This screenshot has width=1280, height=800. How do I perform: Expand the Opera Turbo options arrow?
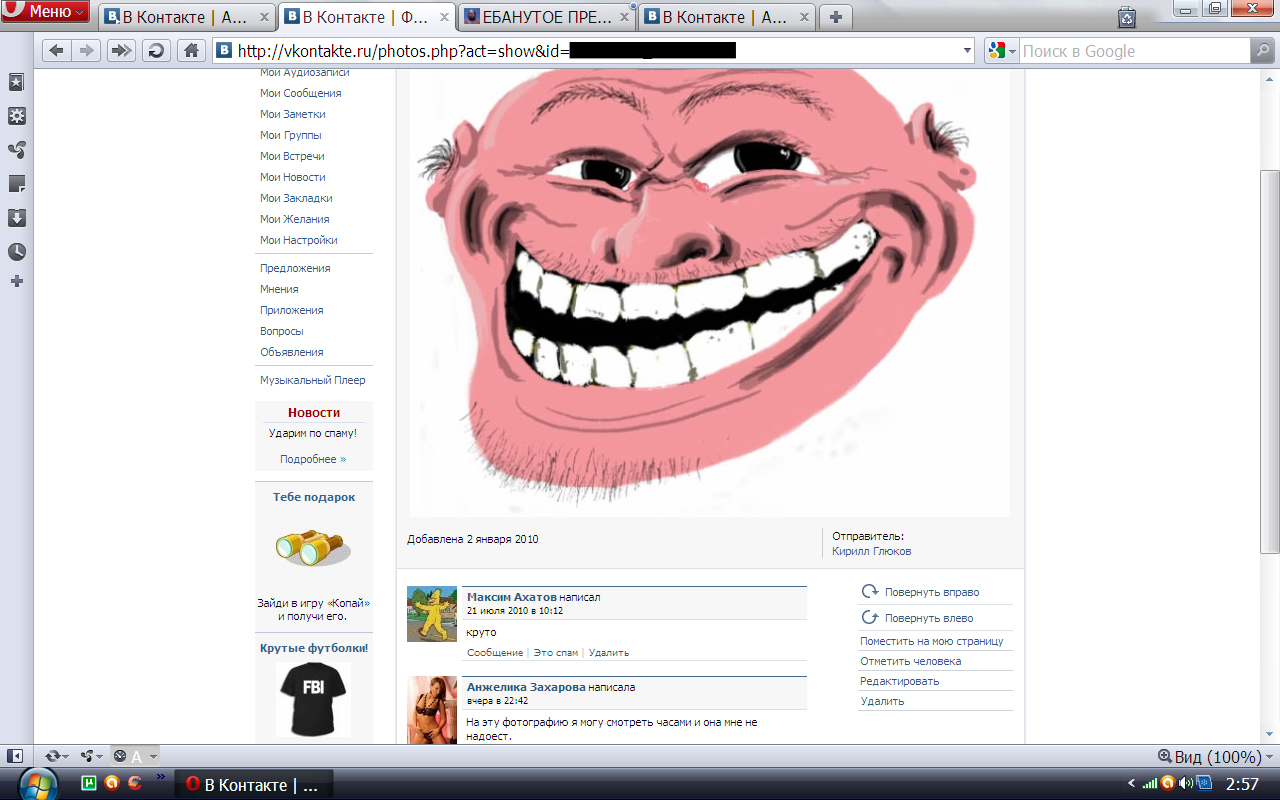click(x=153, y=756)
